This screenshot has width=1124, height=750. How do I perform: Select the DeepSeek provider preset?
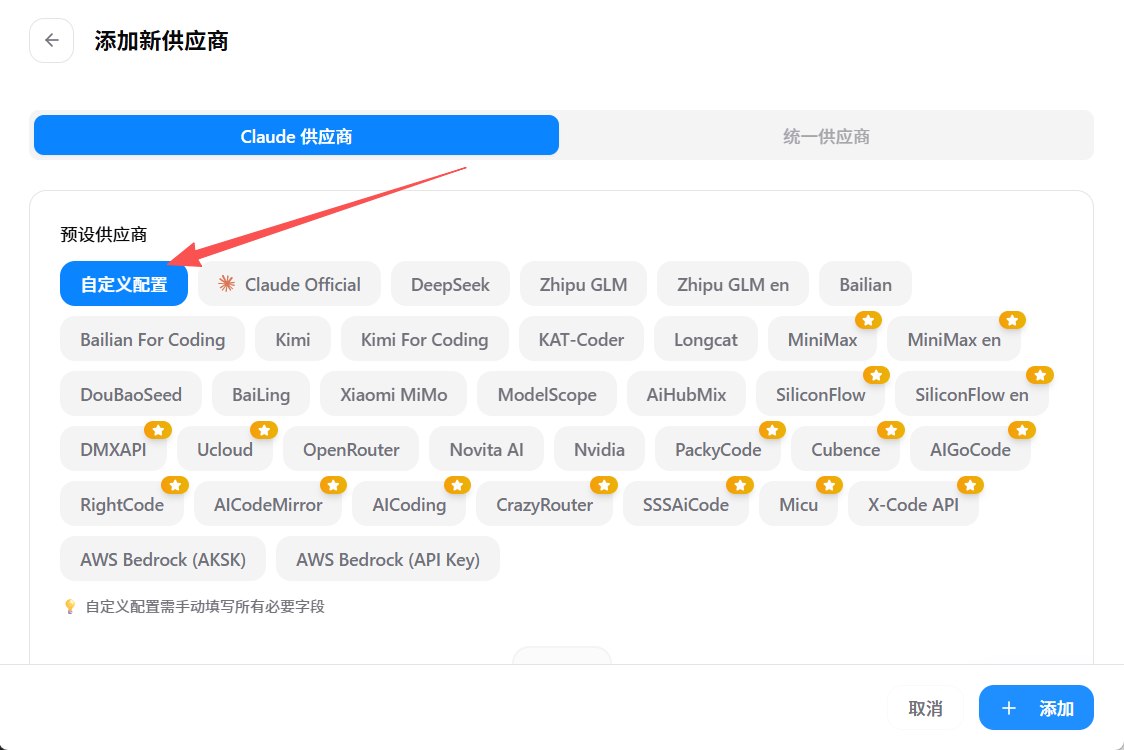click(x=450, y=284)
